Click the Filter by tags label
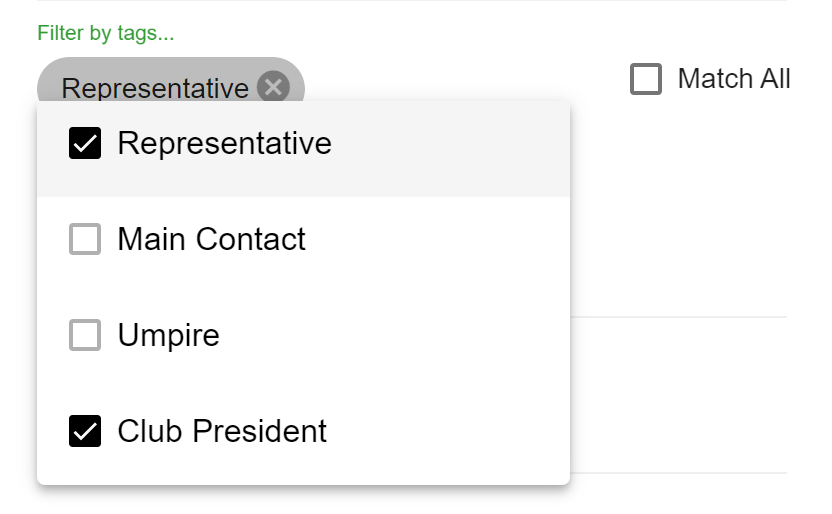Image resolution: width=832 pixels, height=514 pixels. 106,33
